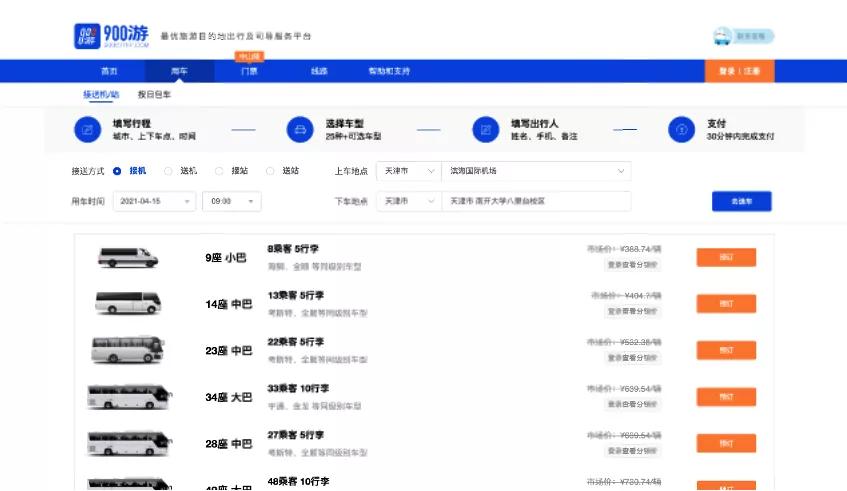Click the 14座 中巴 vehicle image
Image resolution: width=847 pixels, height=491 pixels.
128,303
